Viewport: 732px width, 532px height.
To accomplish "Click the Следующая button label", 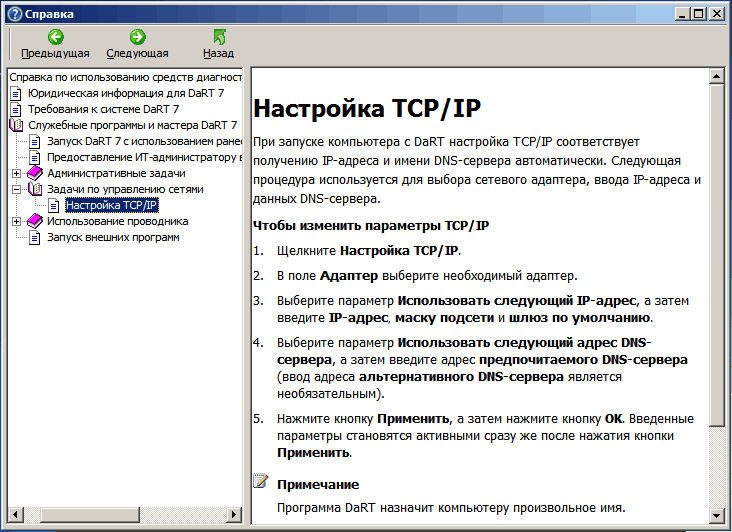I will tap(137, 53).
